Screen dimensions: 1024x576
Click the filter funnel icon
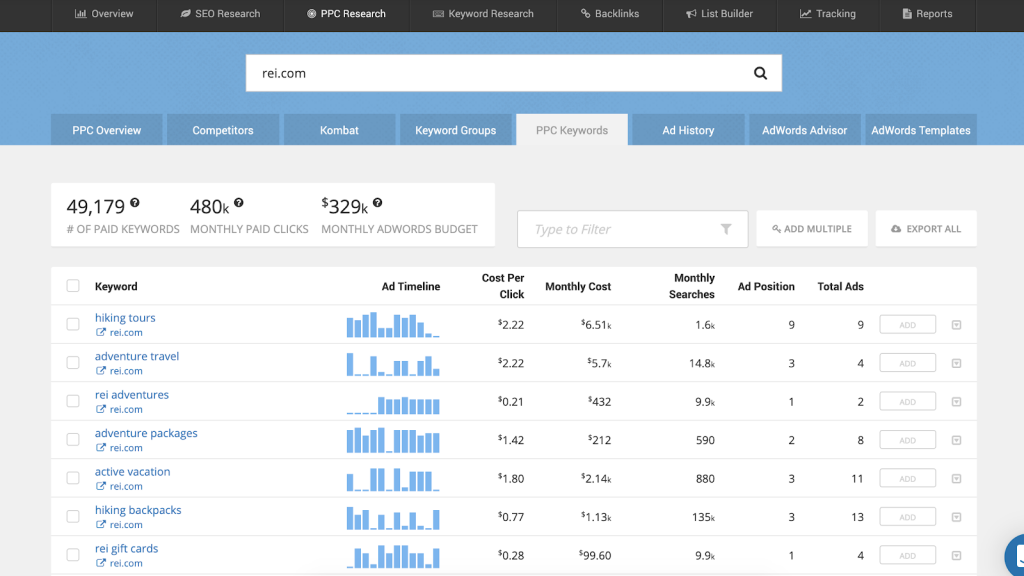726,229
